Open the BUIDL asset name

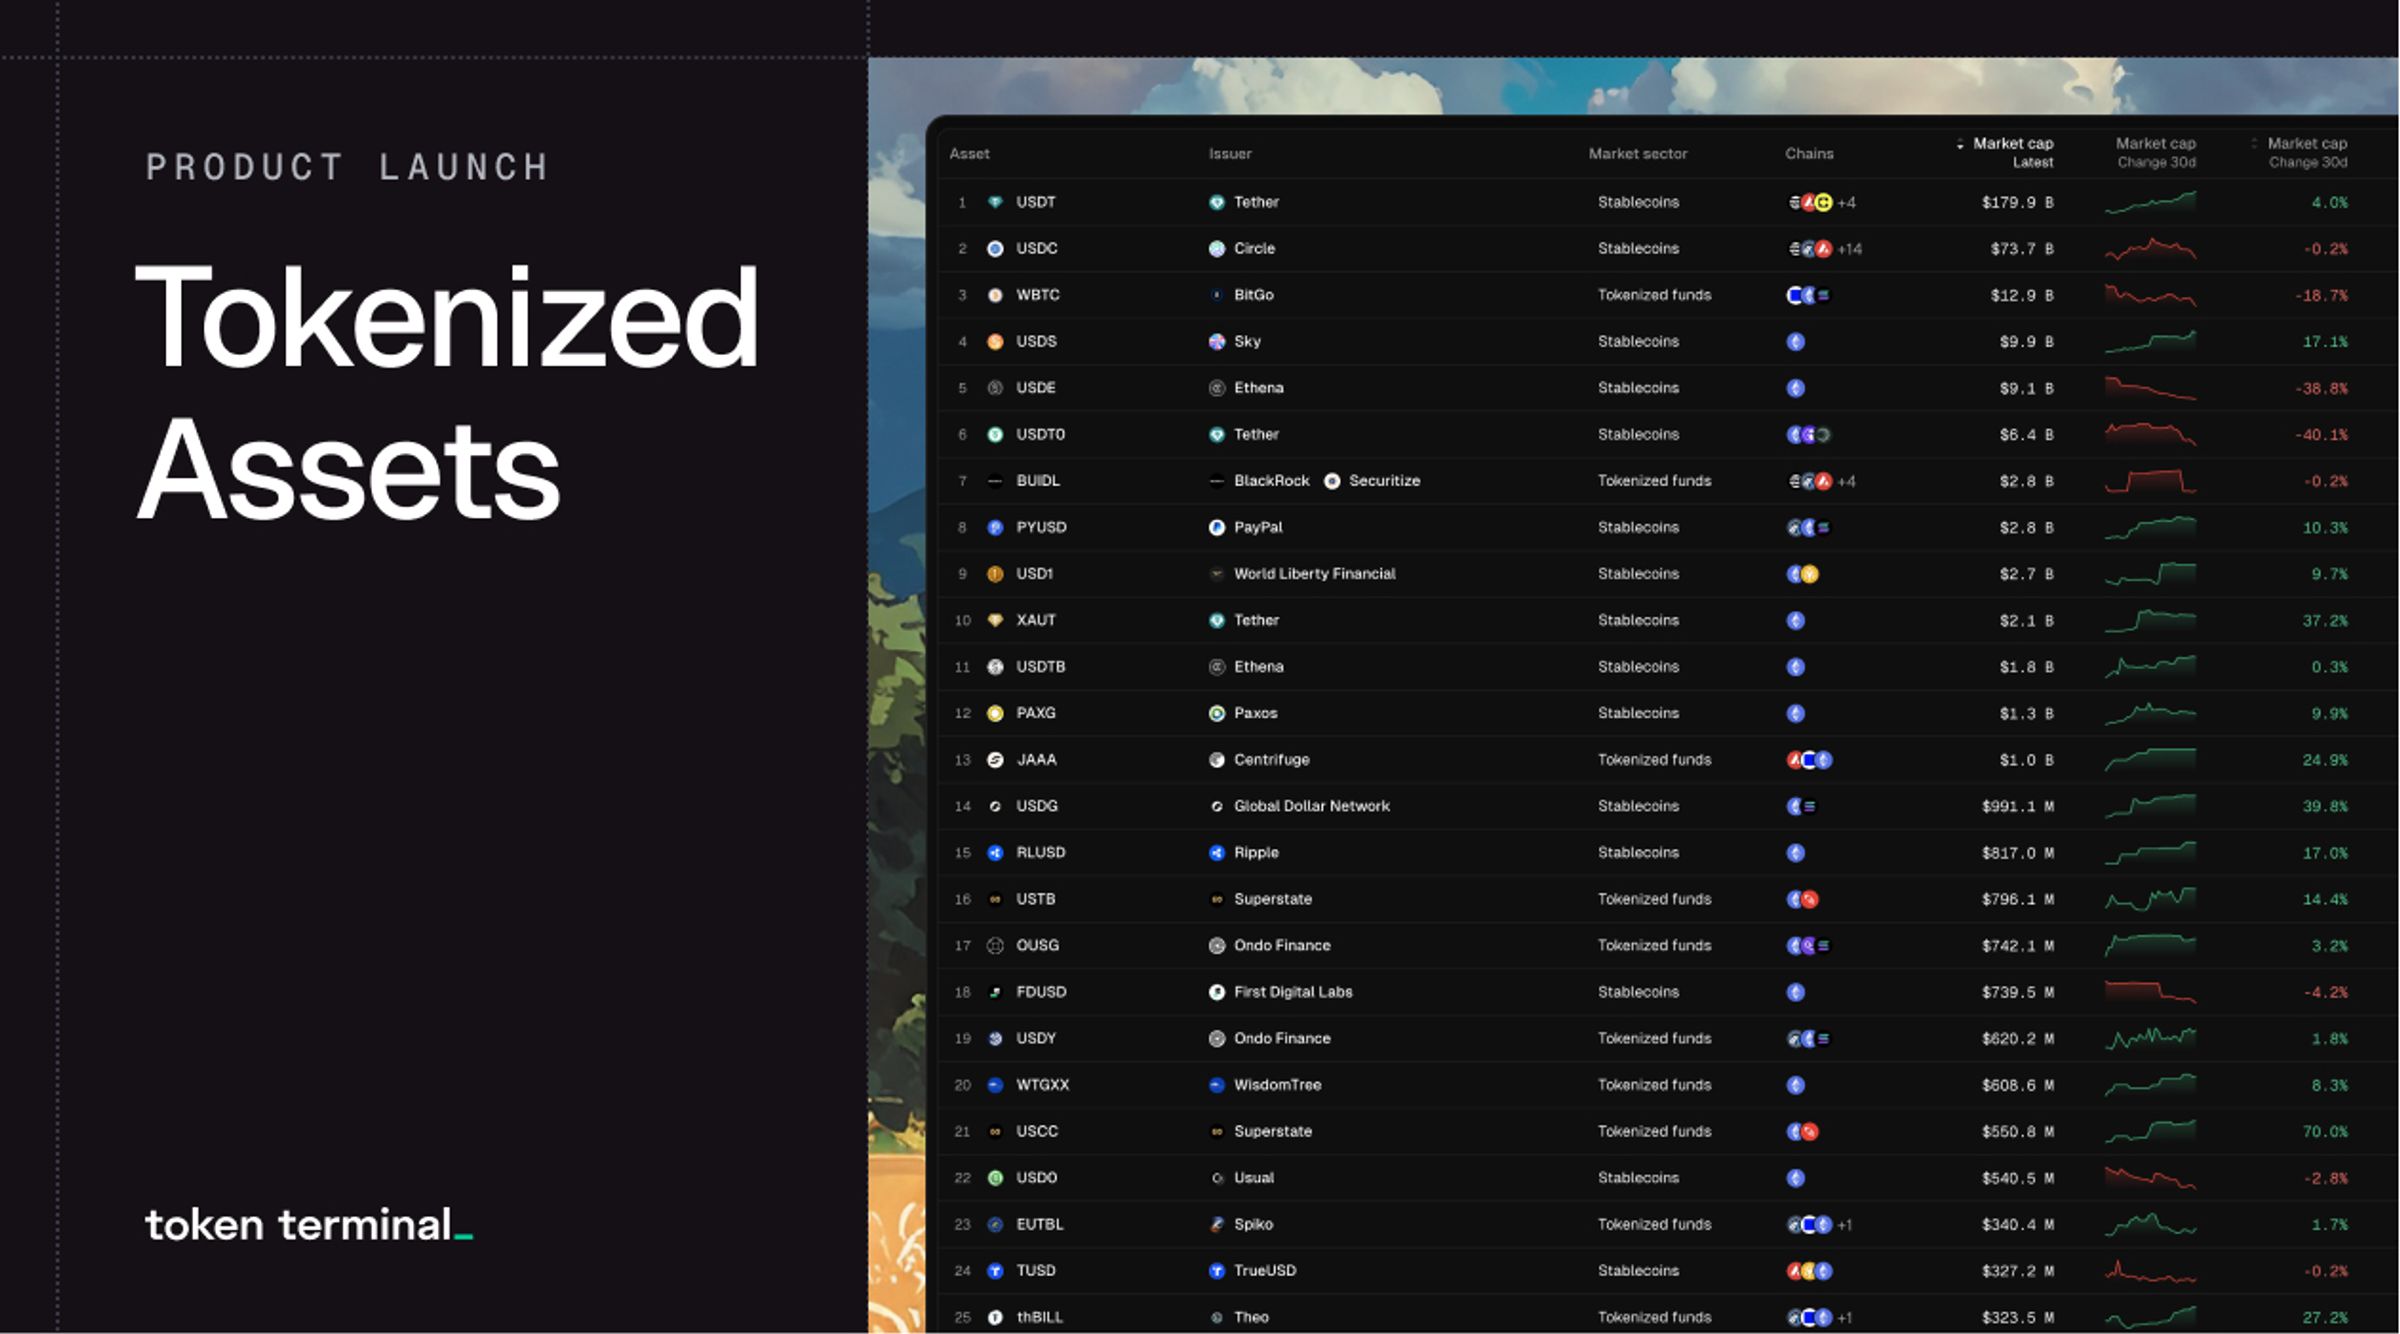tap(1038, 481)
